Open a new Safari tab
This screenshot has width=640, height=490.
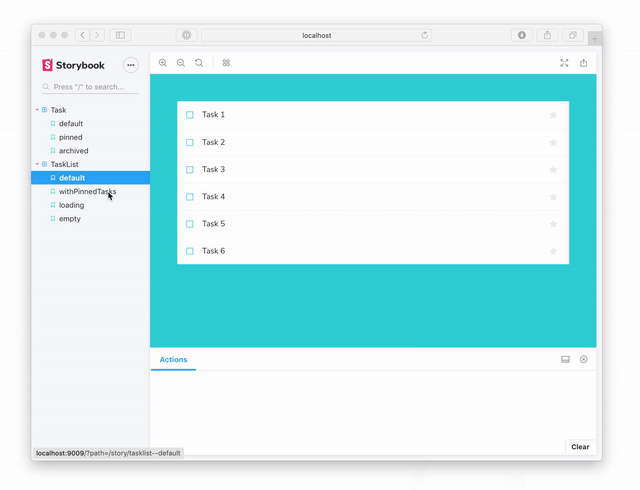coord(595,39)
